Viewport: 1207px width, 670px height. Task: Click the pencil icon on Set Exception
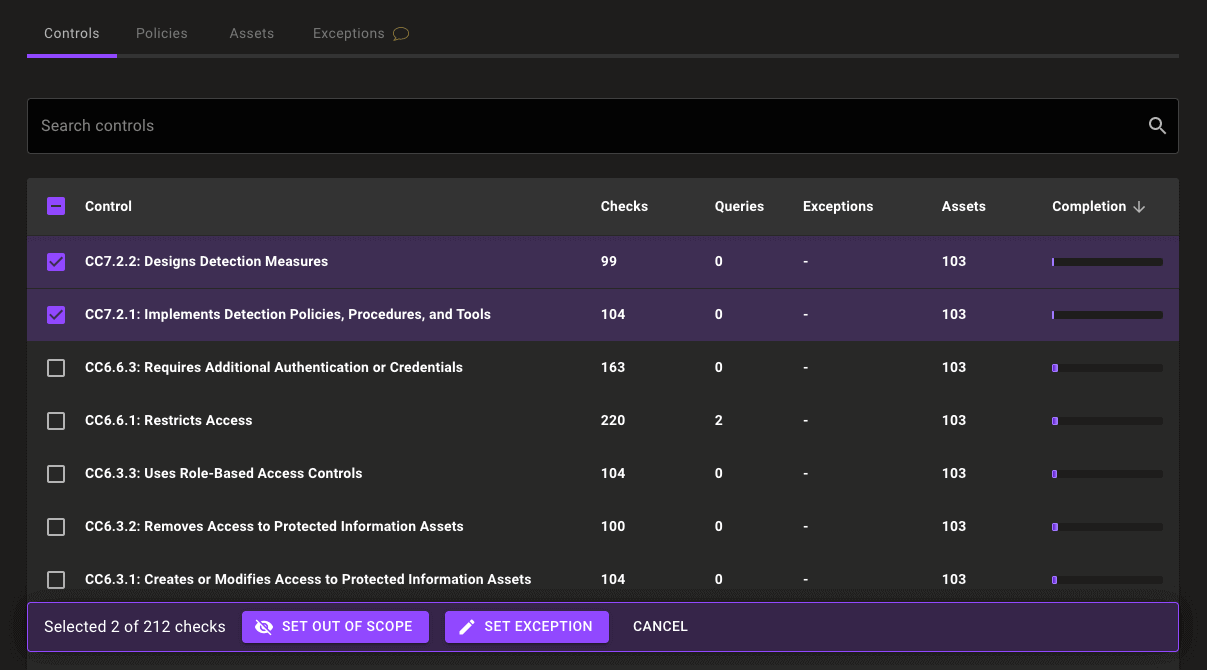point(467,627)
